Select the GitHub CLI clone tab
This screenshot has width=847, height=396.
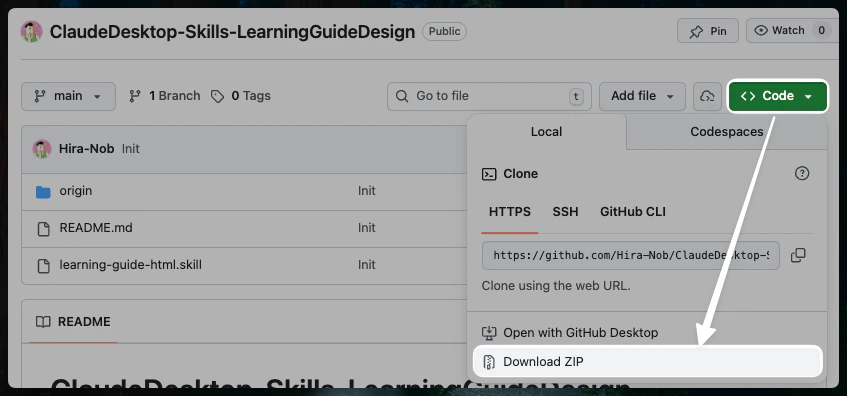click(633, 212)
